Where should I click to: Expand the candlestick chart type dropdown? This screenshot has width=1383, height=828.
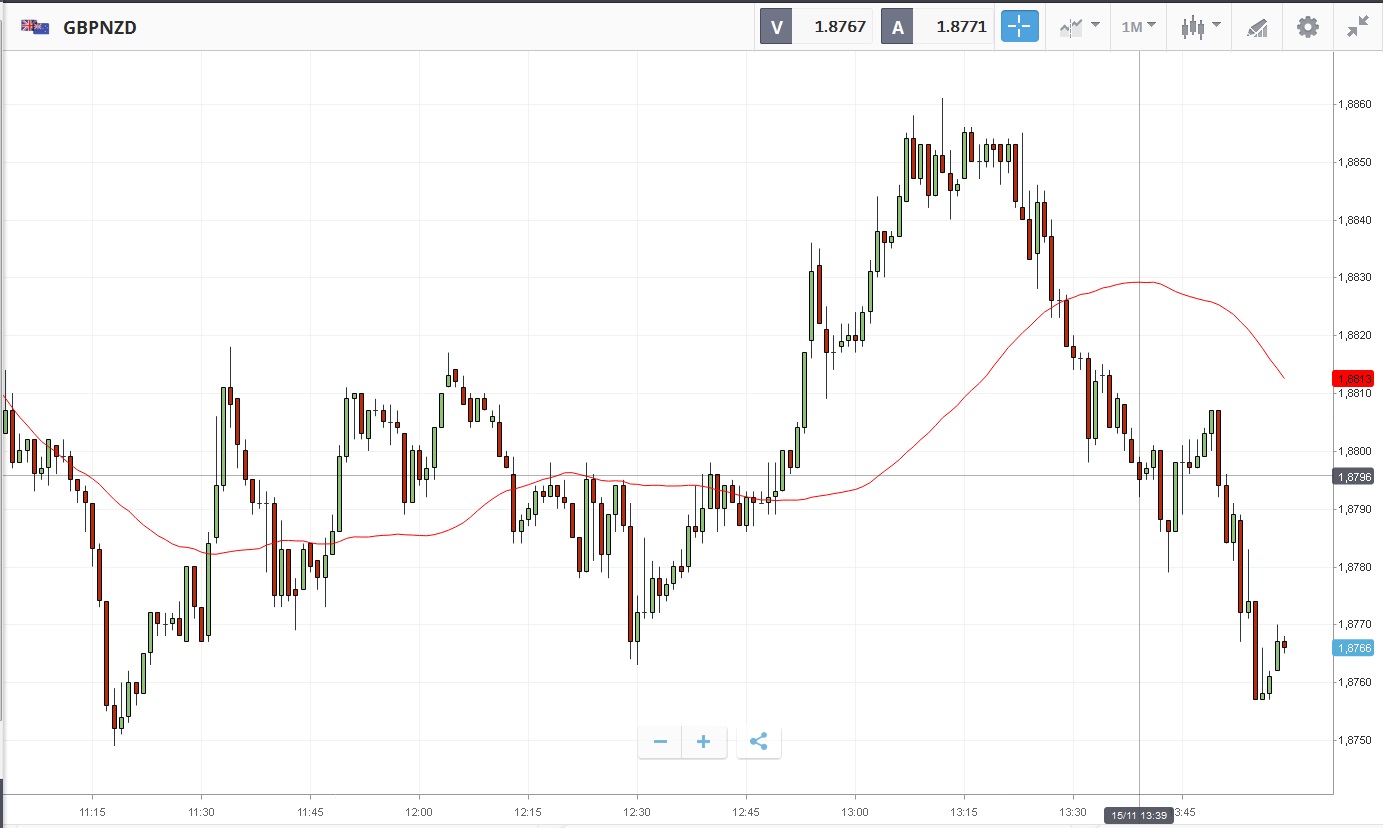[x=1200, y=27]
